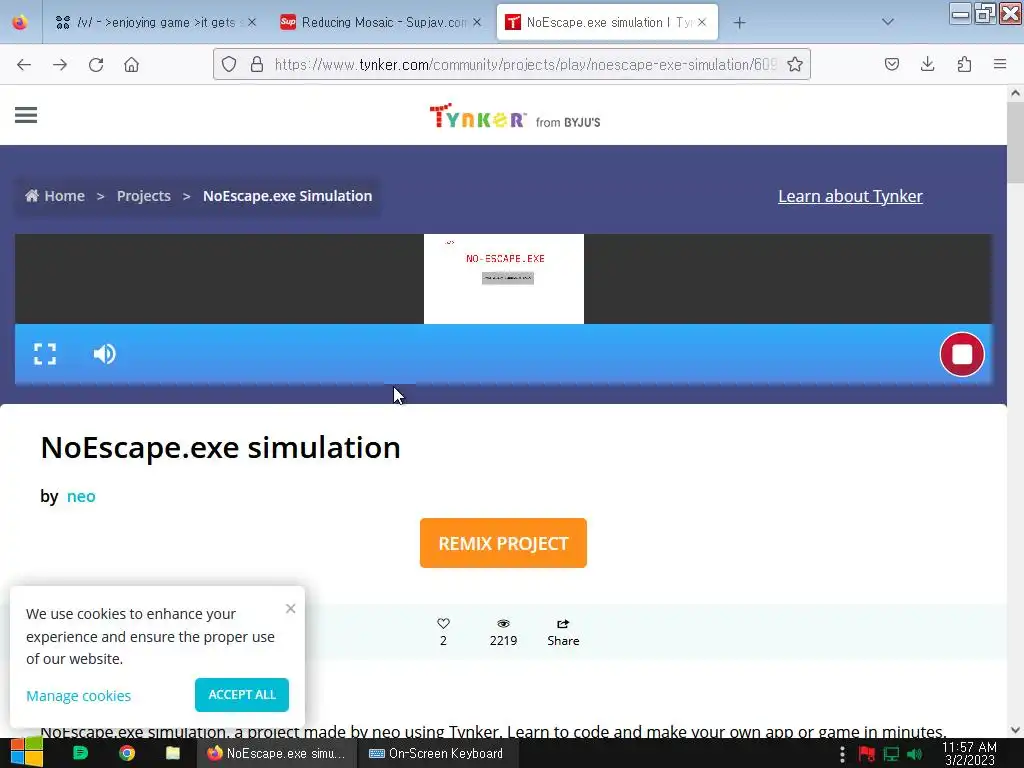The width and height of the screenshot is (1024, 768).
Task: Close the NoEscape.exe simulation tab
Action: pyautogui.click(x=702, y=23)
